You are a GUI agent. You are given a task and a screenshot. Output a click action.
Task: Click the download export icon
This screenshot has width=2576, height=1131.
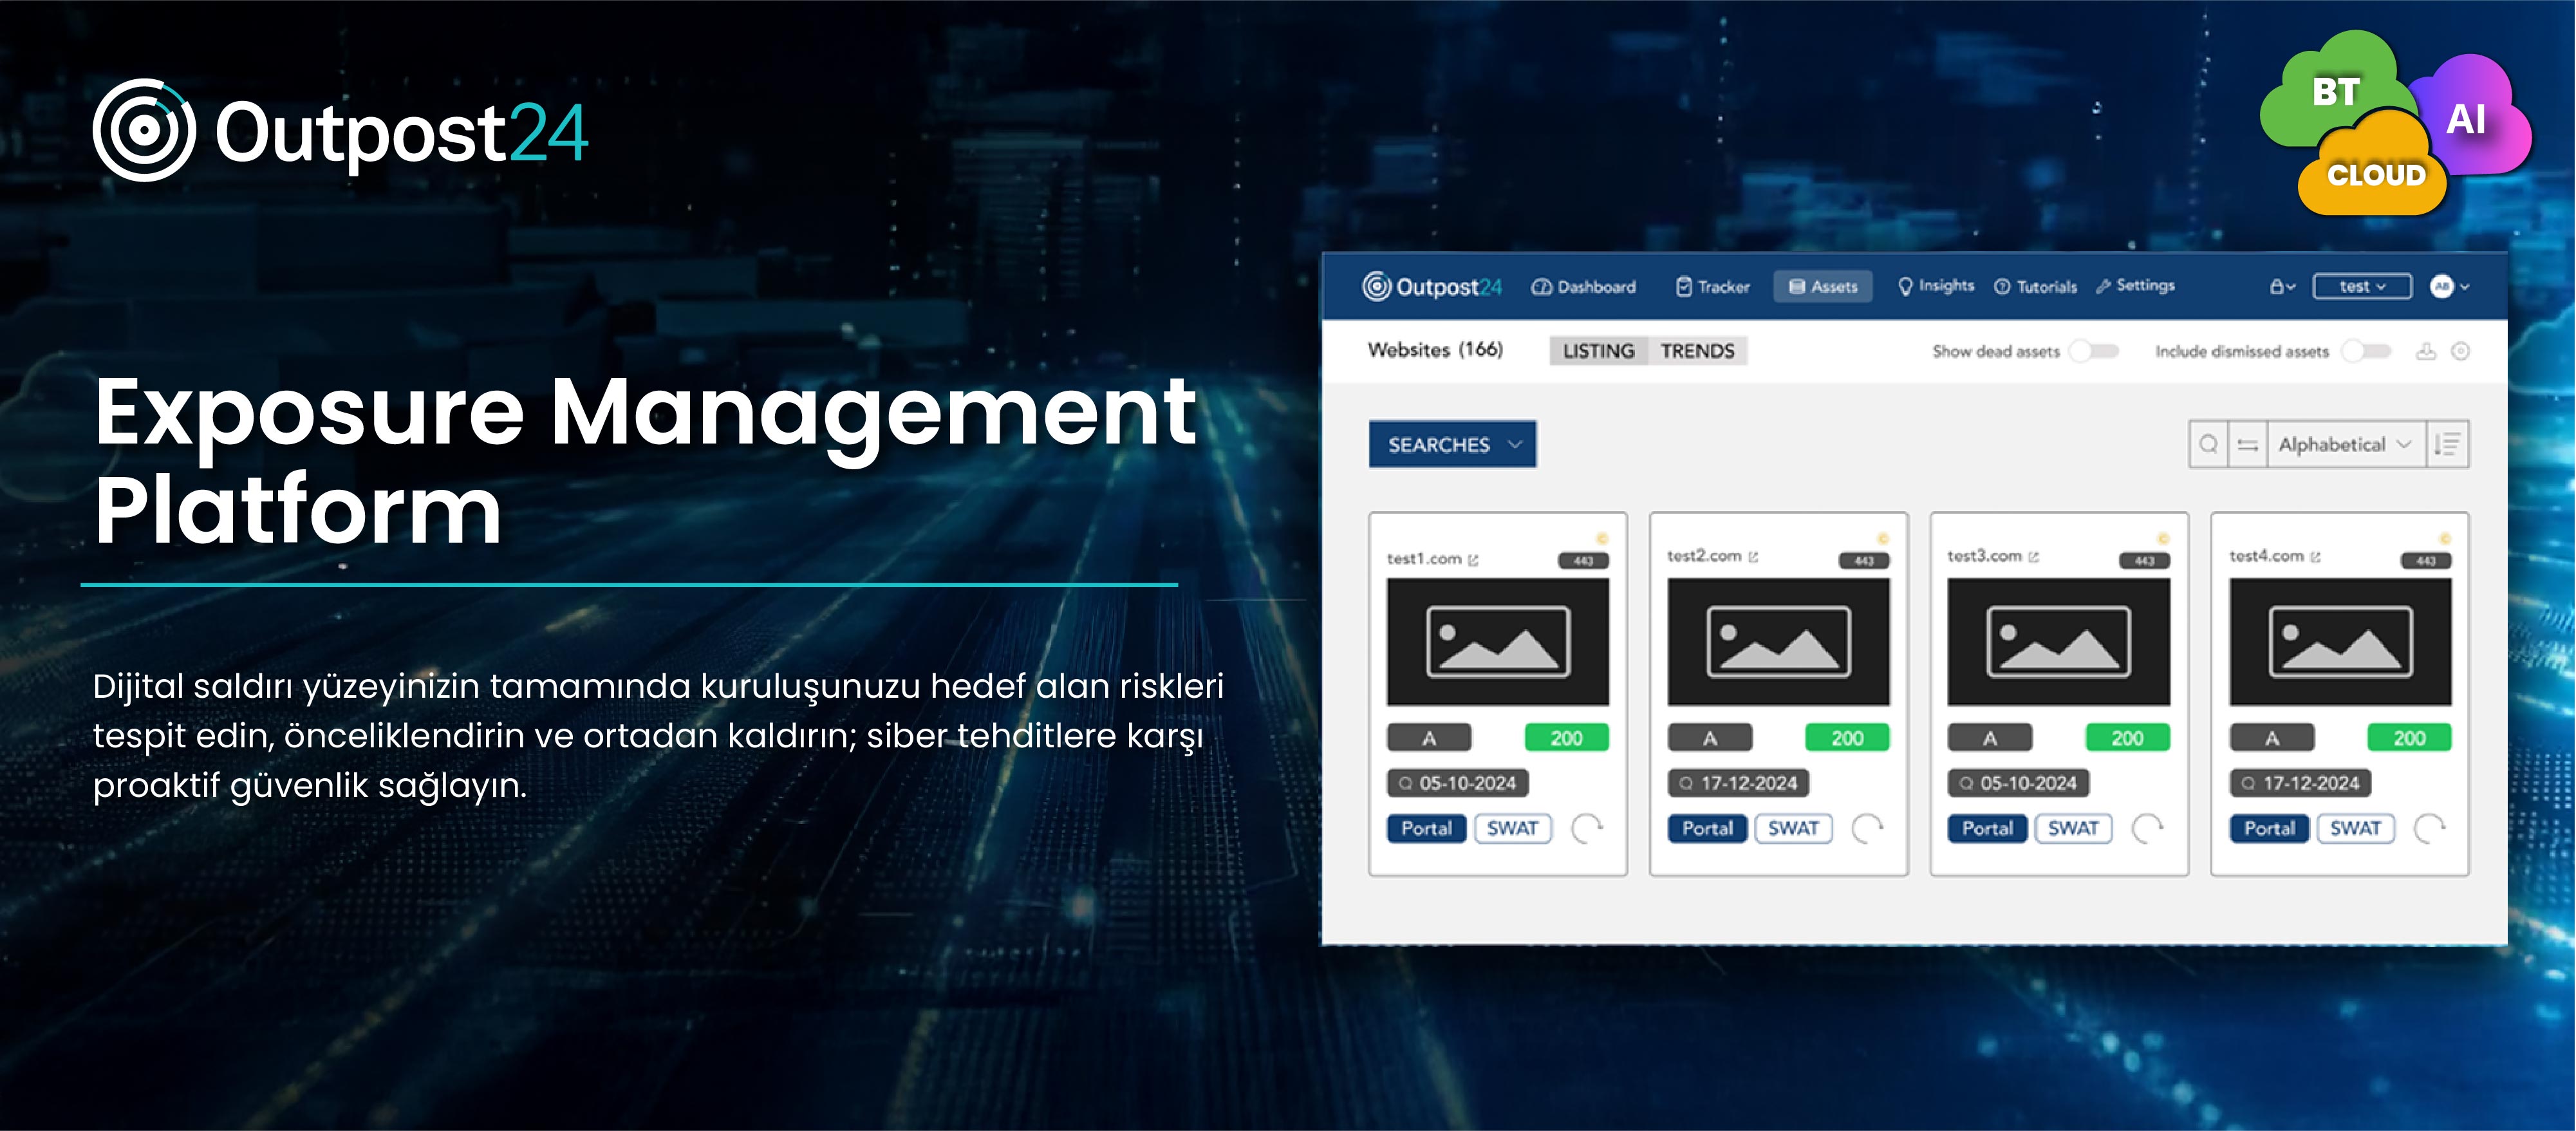[2426, 351]
